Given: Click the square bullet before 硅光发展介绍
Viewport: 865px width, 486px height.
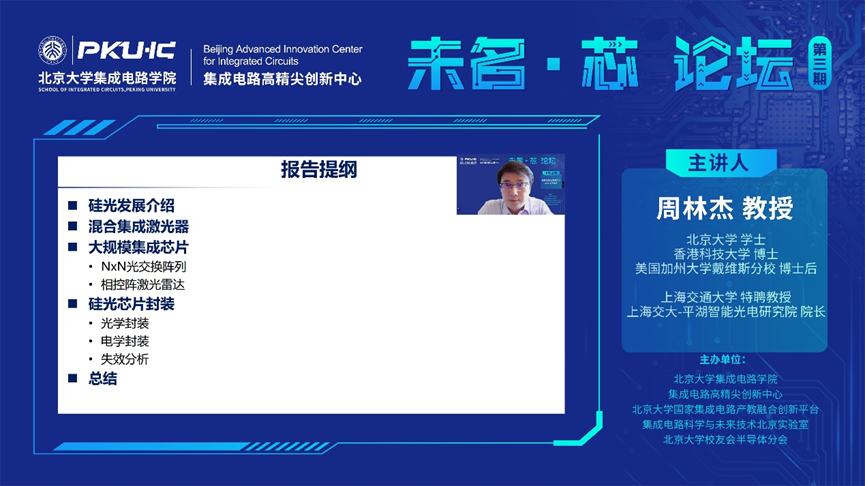Looking at the screenshot, I should pos(73,206).
